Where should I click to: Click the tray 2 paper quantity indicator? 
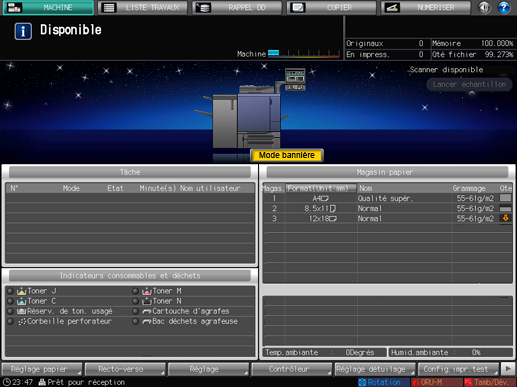pos(505,209)
